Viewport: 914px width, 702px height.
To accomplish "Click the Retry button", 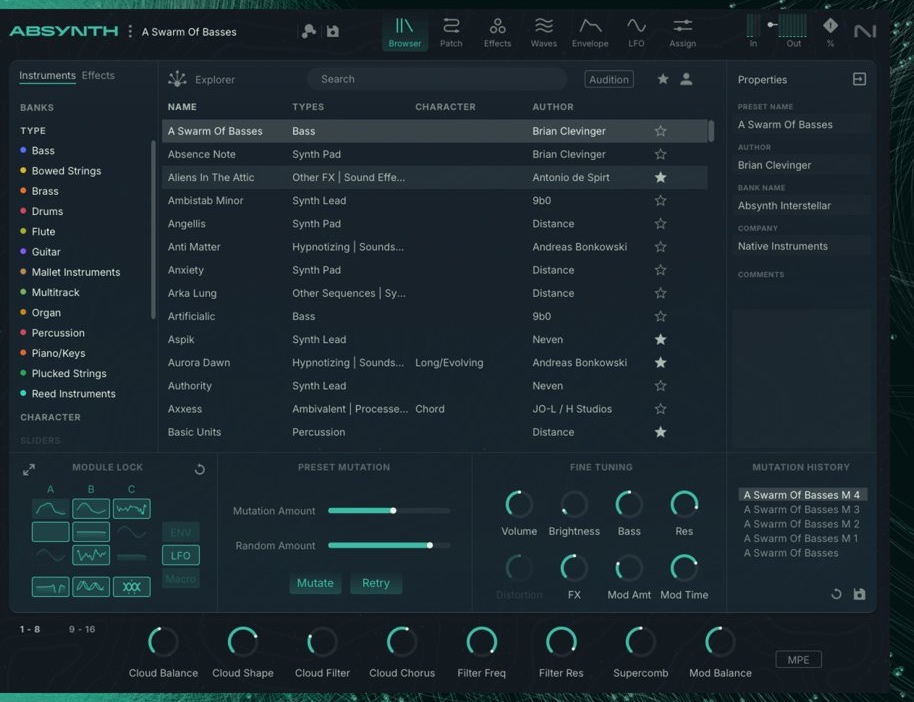I will click(x=375, y=583).
